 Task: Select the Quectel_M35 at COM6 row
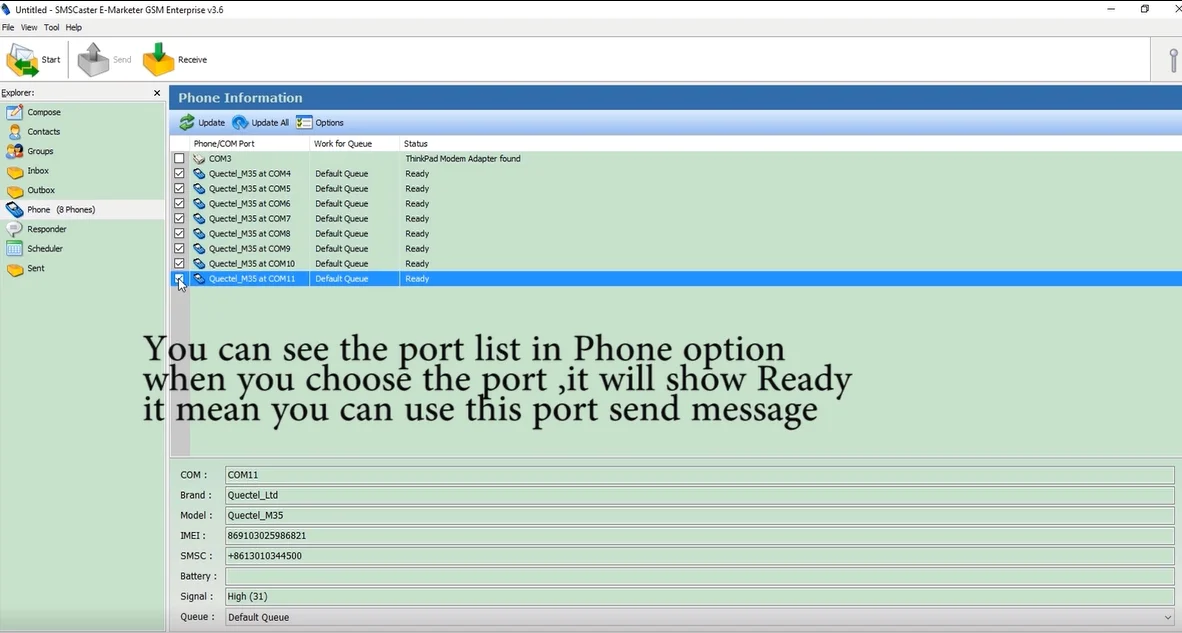(249, 204)
